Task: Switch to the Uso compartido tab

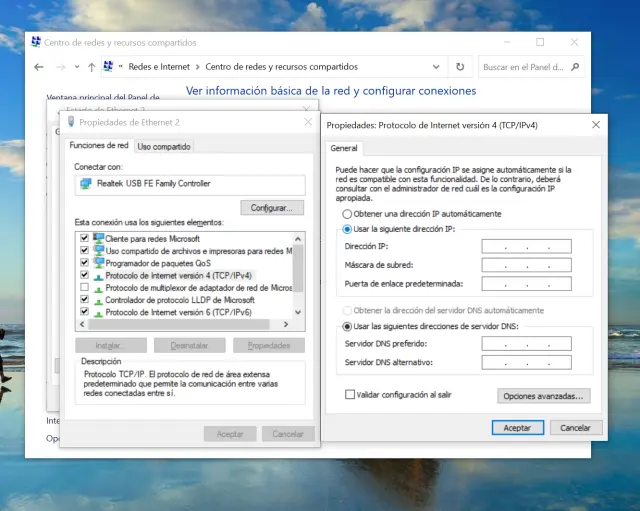Action: (164, 147)
